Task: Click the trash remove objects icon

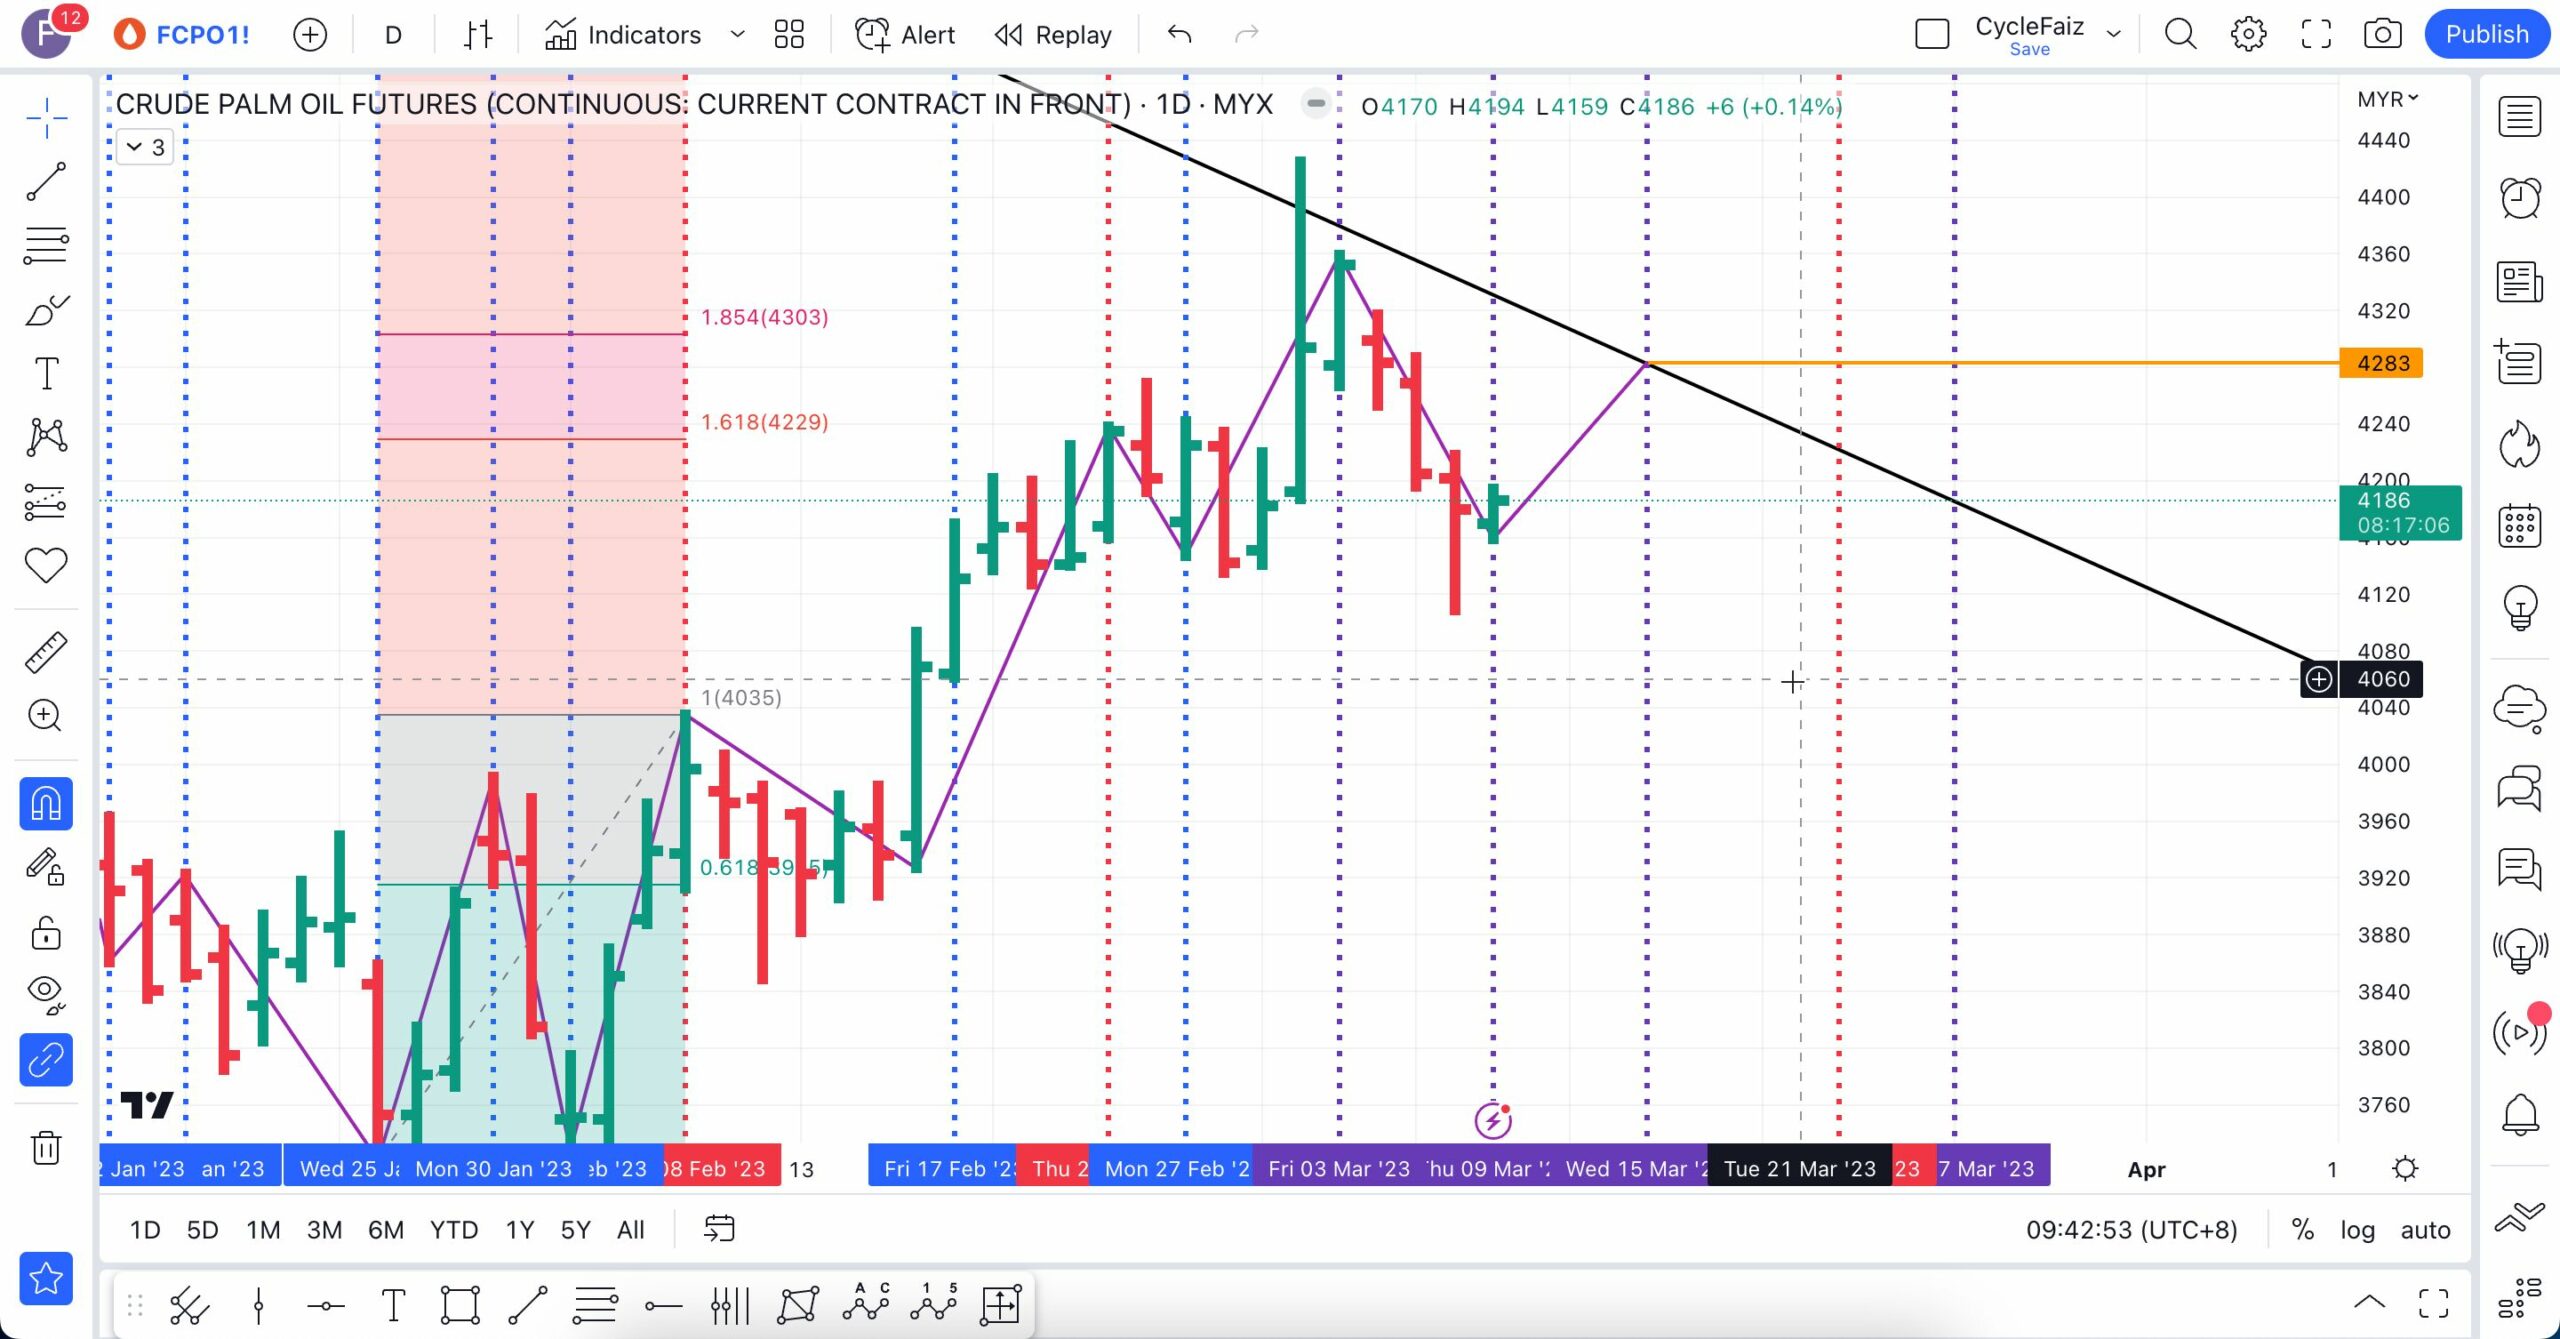Action: point(46,1147)
